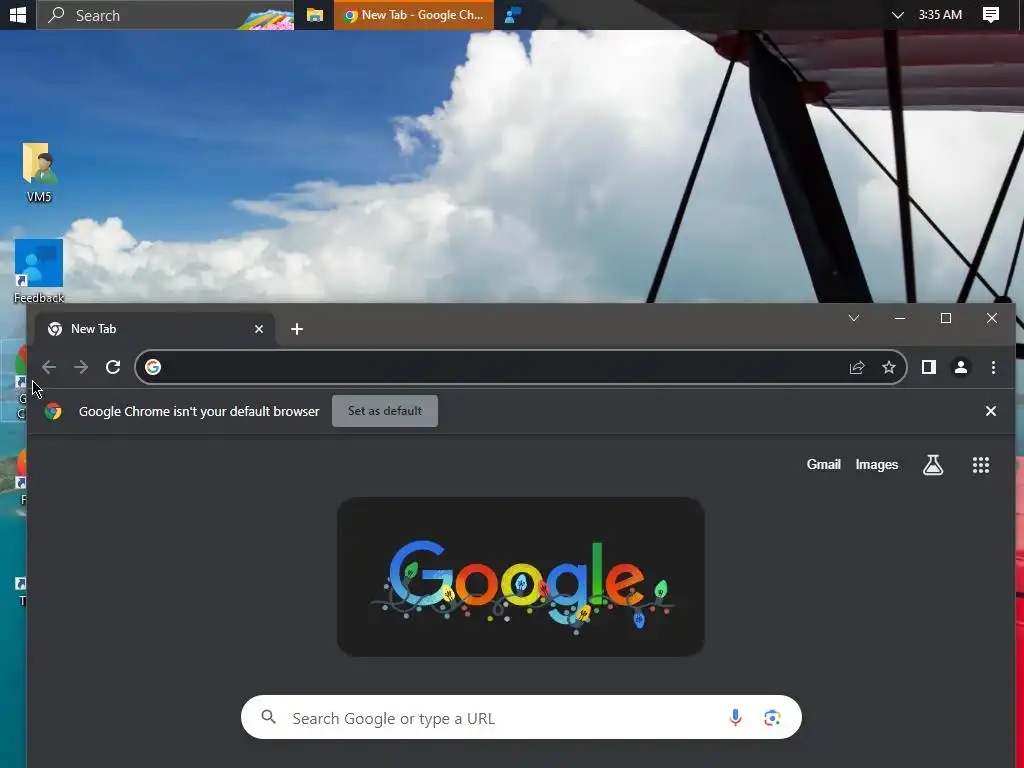Click the Chrome forward arrow button
Screen dimensions: 1024x768
click(x=81, y=367)
